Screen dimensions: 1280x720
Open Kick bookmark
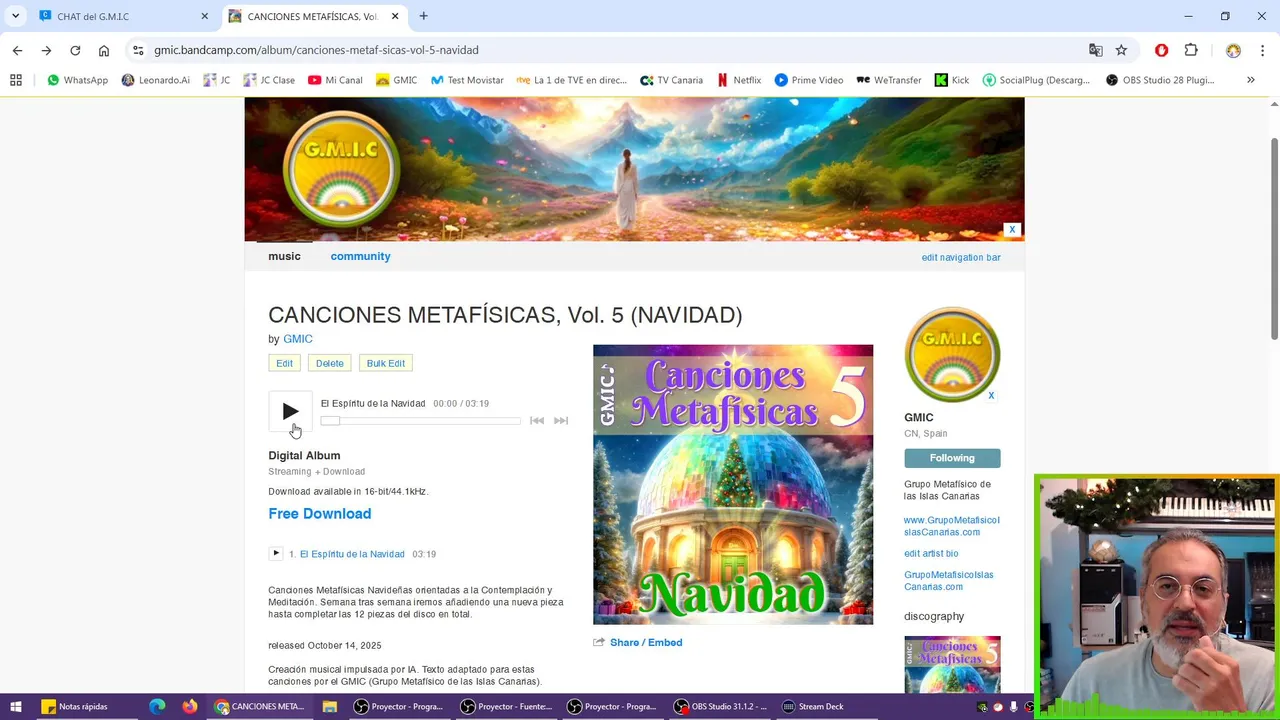[x=952, y=80]
